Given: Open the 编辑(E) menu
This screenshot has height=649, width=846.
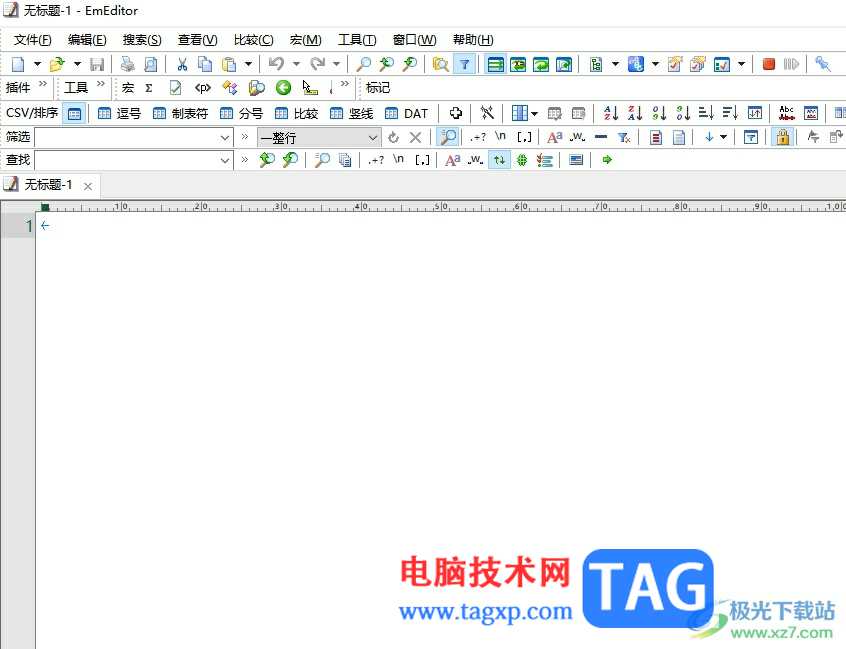Looking at the screenshot, I should point(87,40).
